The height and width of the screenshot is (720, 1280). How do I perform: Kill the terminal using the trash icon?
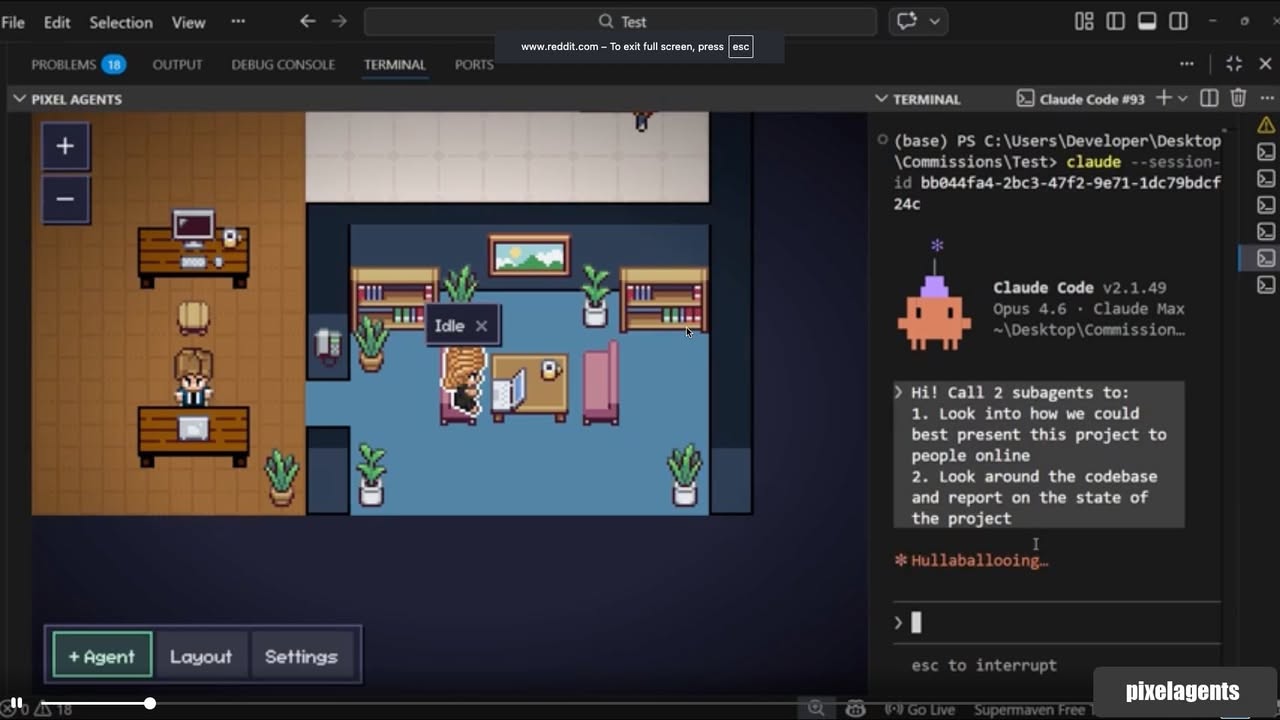pos(1237,98)
